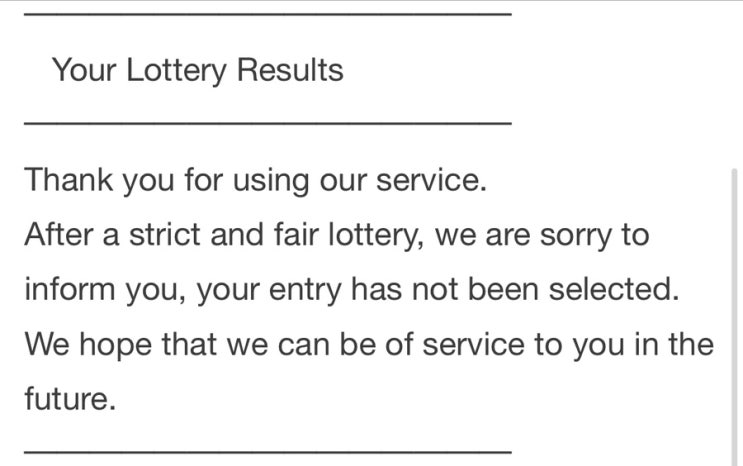
Task: Click the word "been" before "selected."
Action: (x=503, y=289)
